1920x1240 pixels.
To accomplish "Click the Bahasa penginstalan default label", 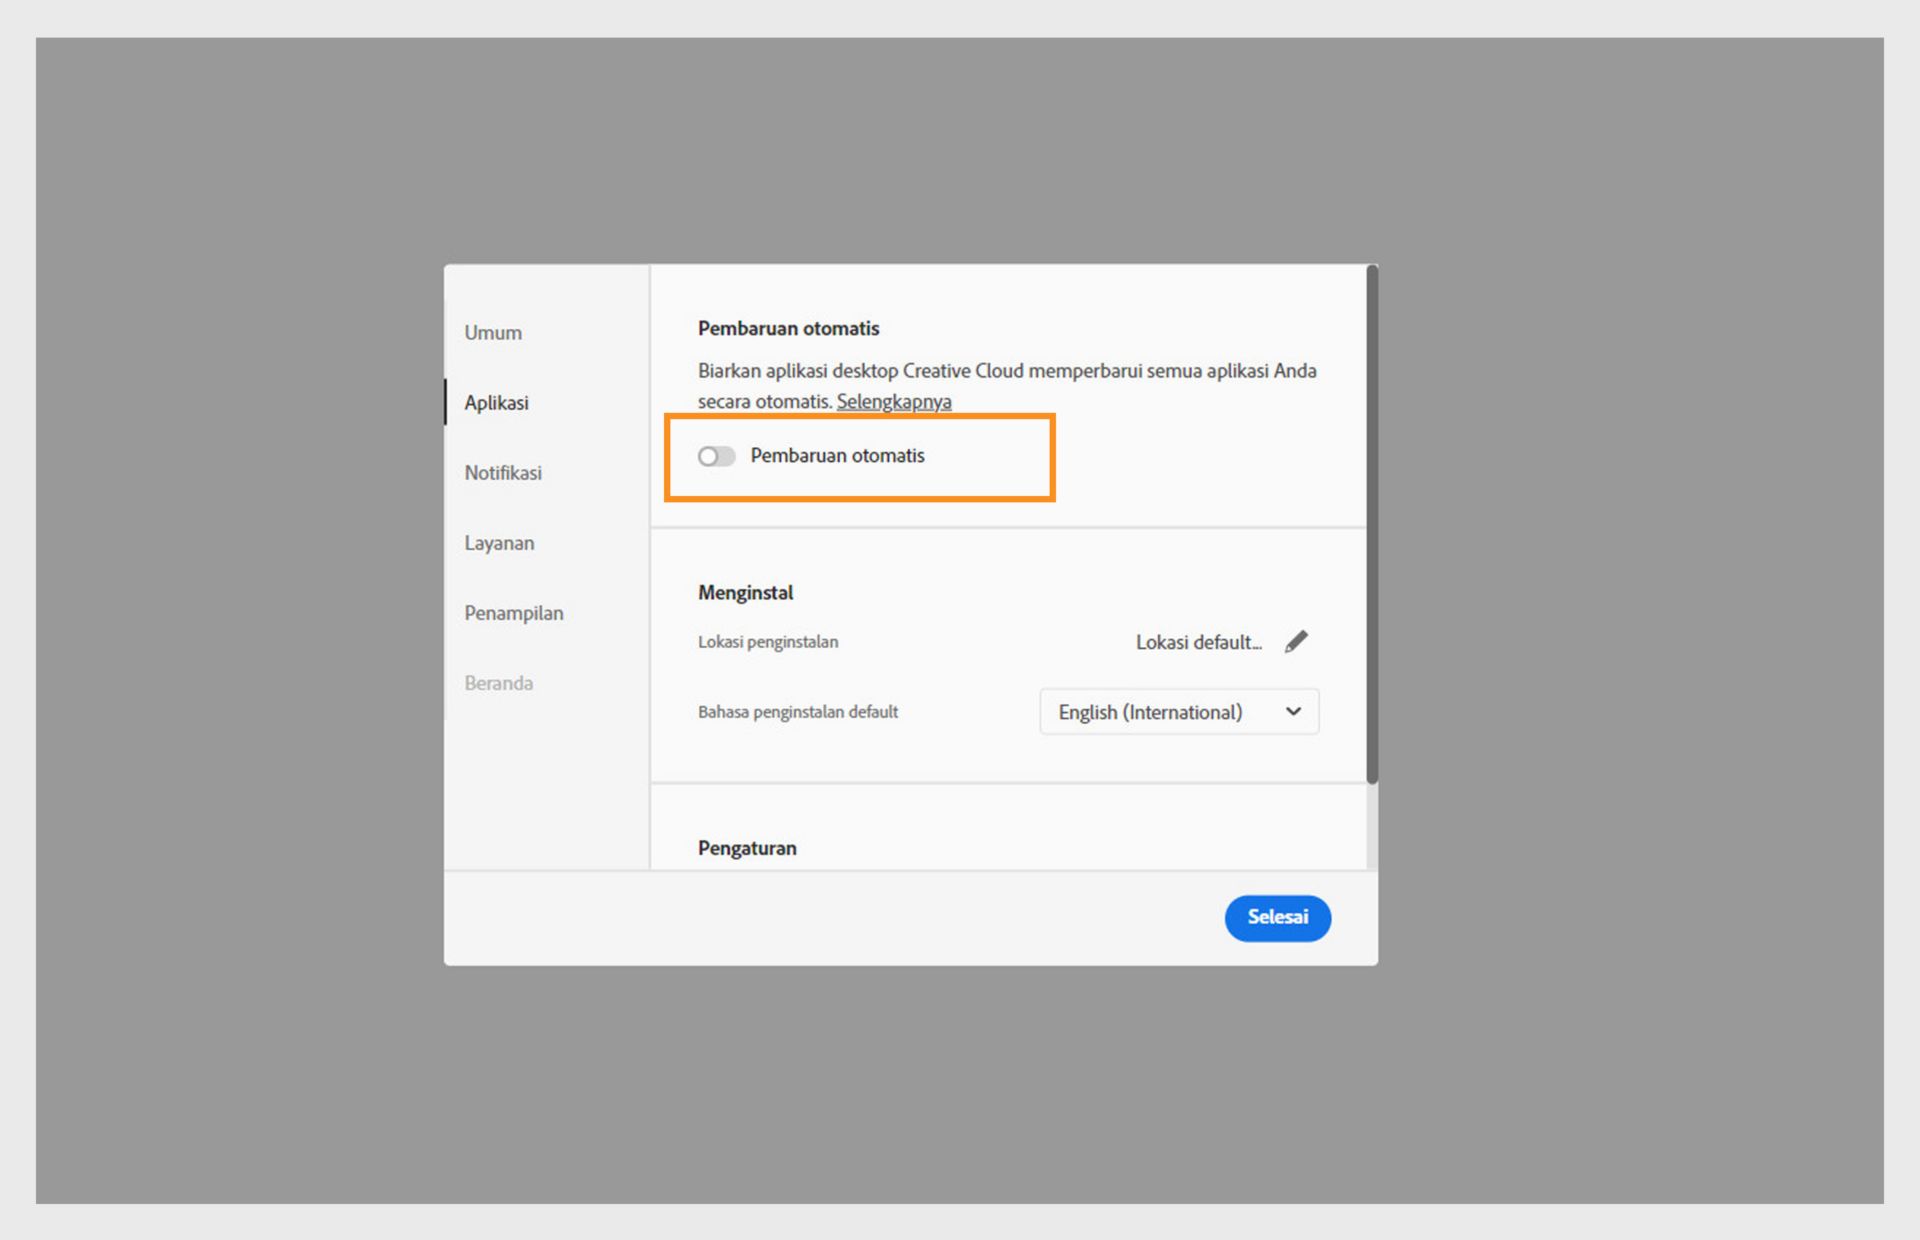I will 797,712.
